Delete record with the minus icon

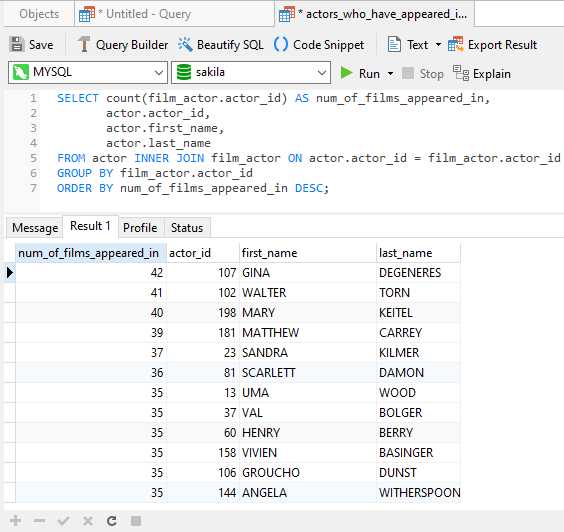[40, 520]
